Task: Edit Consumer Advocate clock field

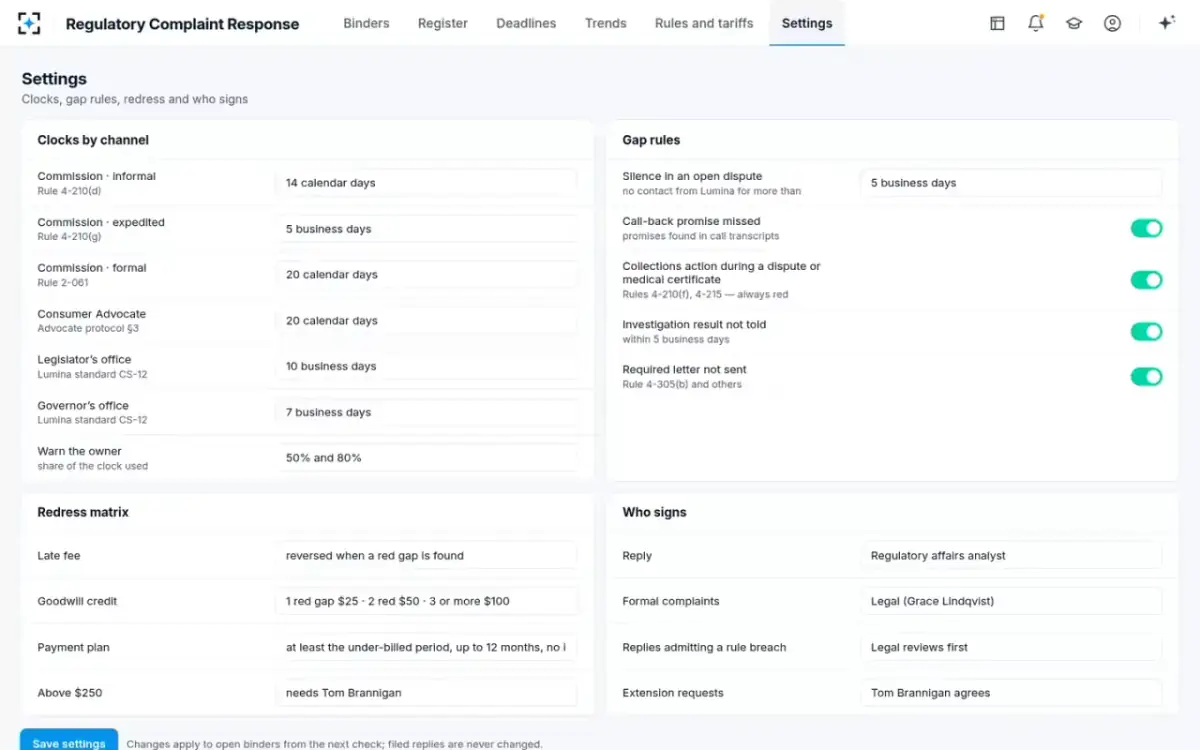Action: pos(426,321)
